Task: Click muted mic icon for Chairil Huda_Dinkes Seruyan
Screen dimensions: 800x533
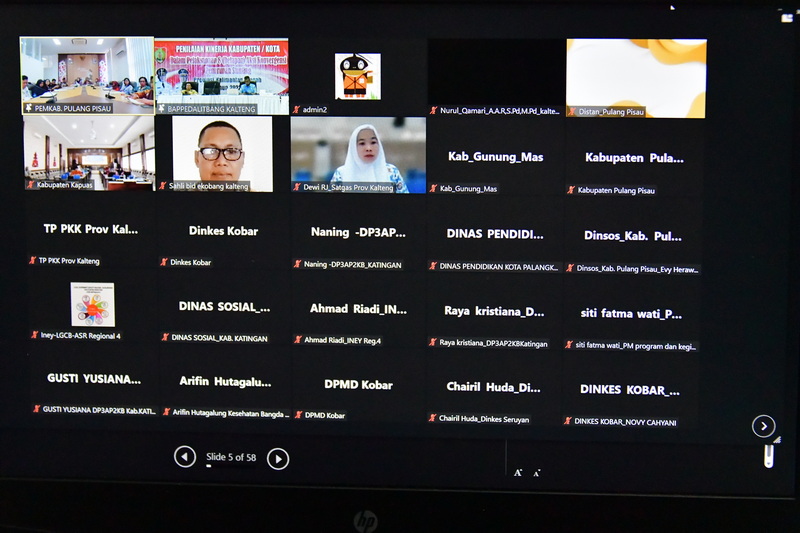Action: [x=433, y=418]
